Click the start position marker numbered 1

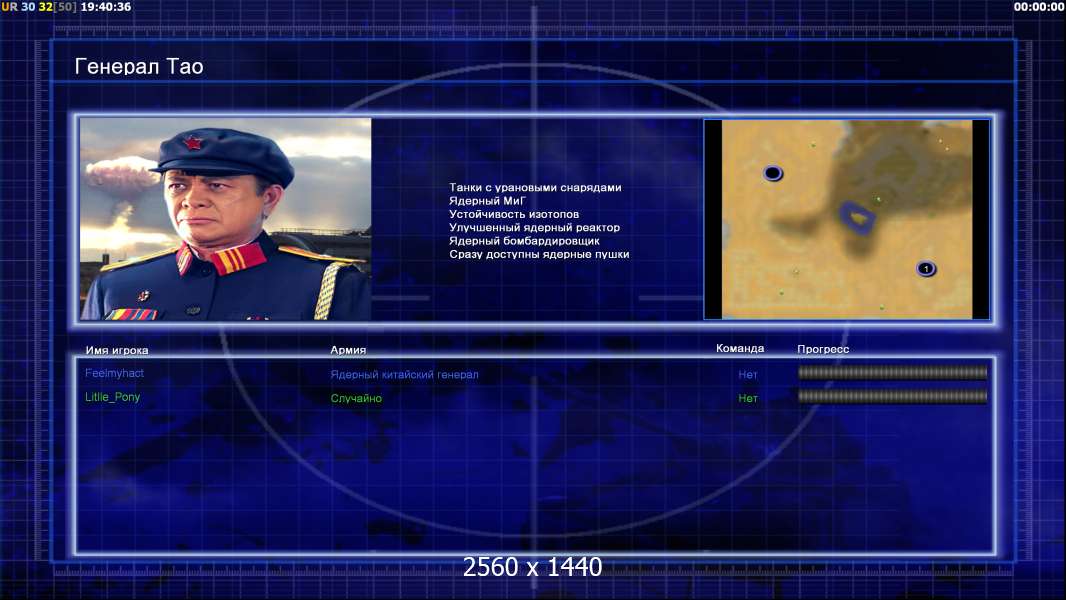click(x=925, y=268)
